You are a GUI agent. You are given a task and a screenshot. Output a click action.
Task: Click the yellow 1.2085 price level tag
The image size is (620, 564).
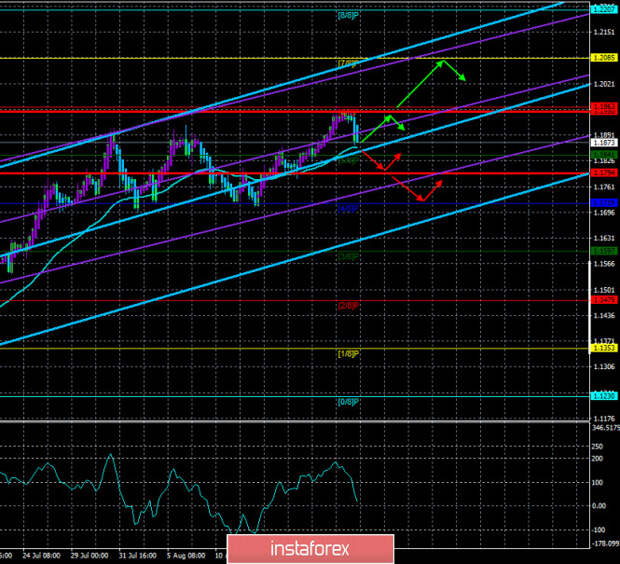tap(604, 58)
